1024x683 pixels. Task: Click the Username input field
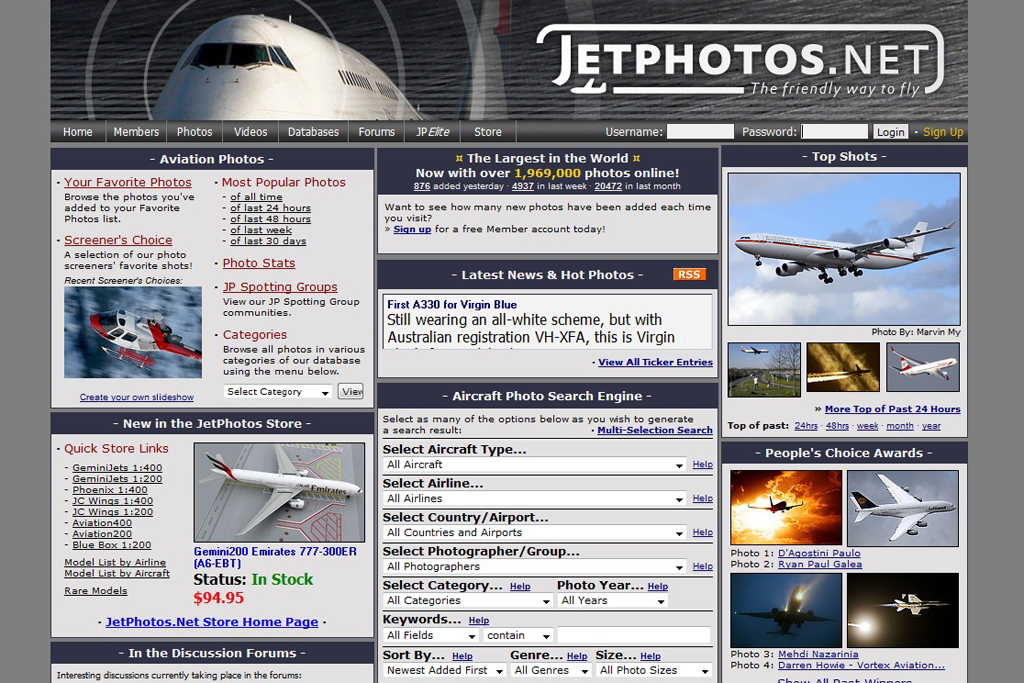700,132
